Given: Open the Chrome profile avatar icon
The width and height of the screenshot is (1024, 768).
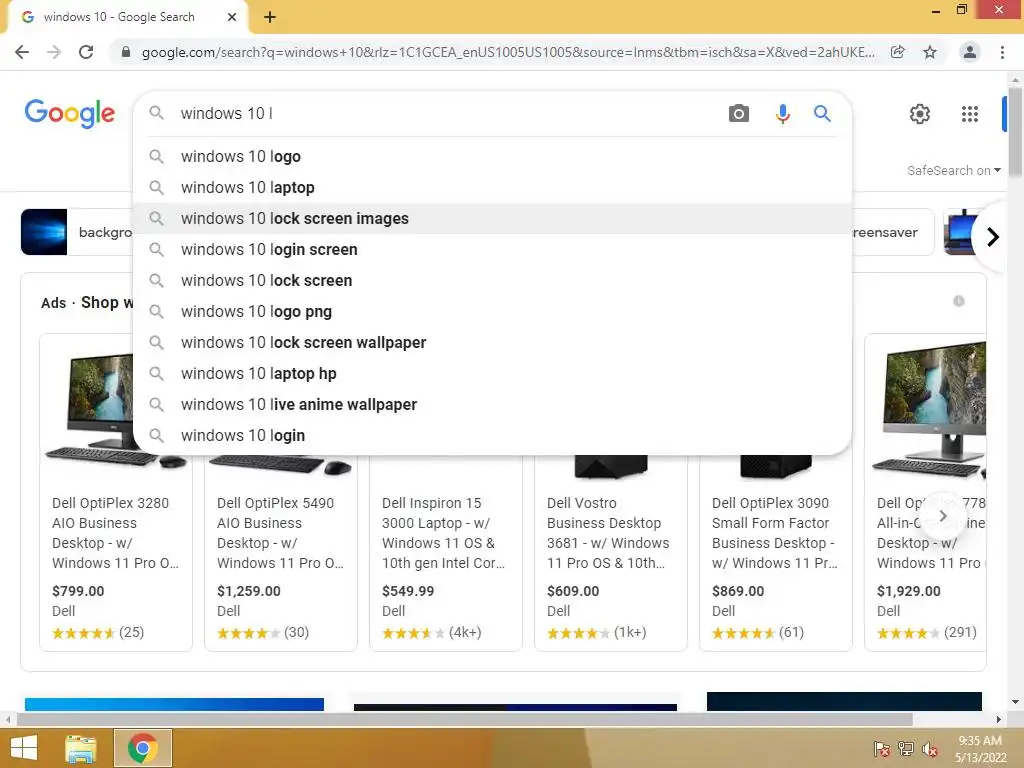Looking at the screenshot, I should click(x=970, y=52).
